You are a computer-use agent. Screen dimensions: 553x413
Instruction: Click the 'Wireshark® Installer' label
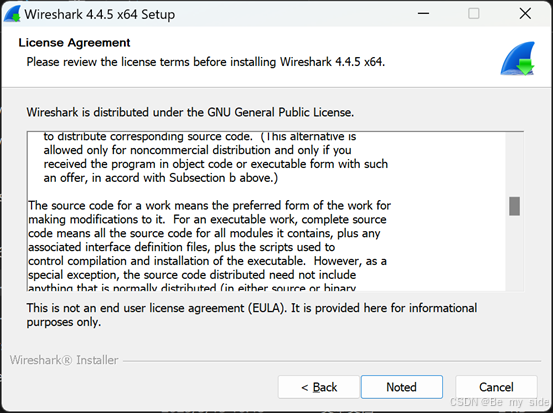click(x=64, y=360)
